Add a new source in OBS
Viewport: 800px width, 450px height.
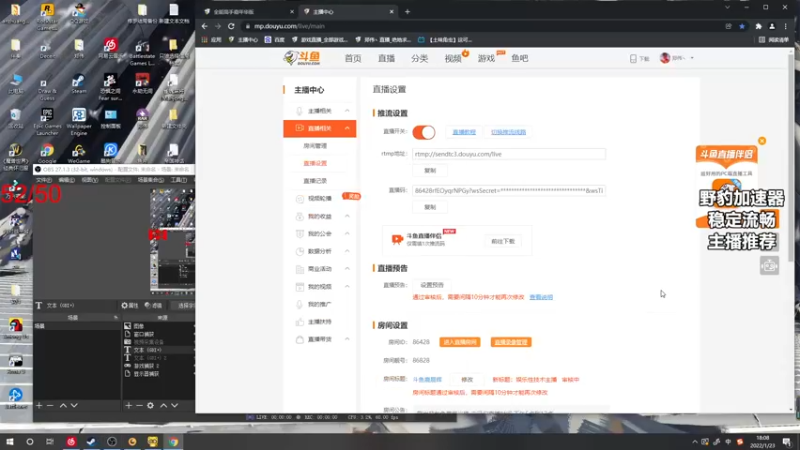(x=129, y=405)
